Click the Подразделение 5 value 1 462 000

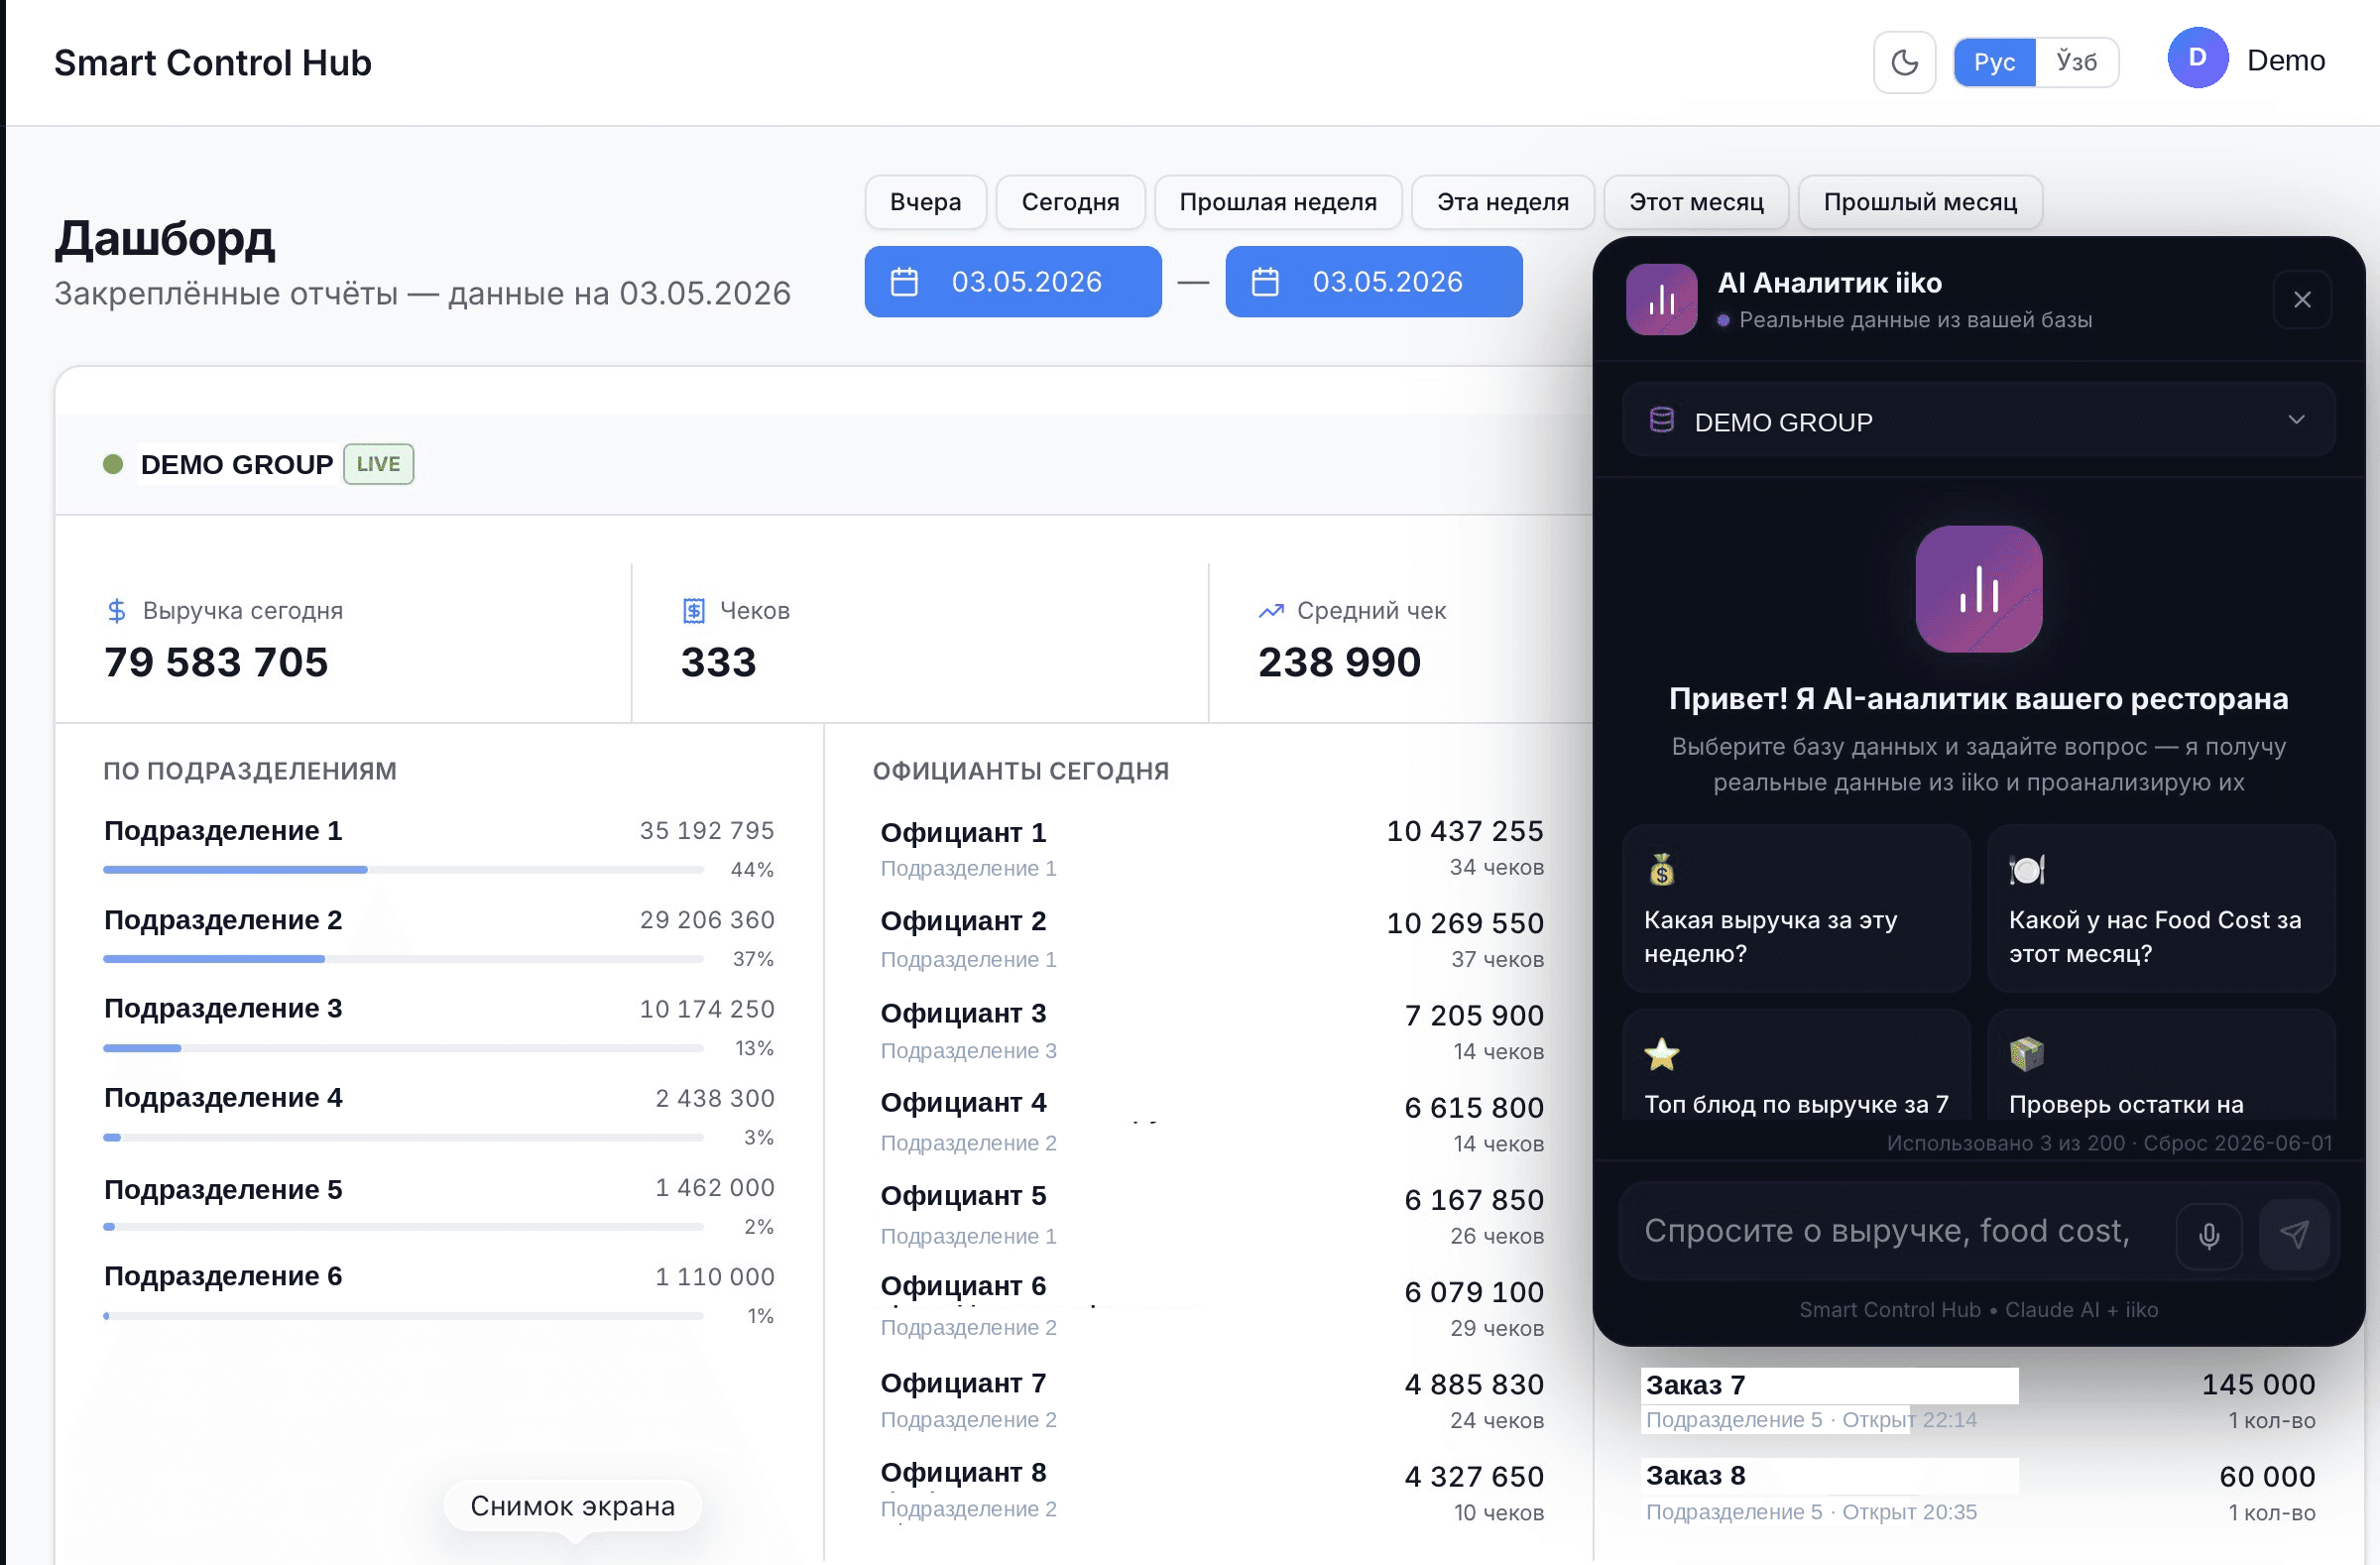click(x=715, y=1188)
